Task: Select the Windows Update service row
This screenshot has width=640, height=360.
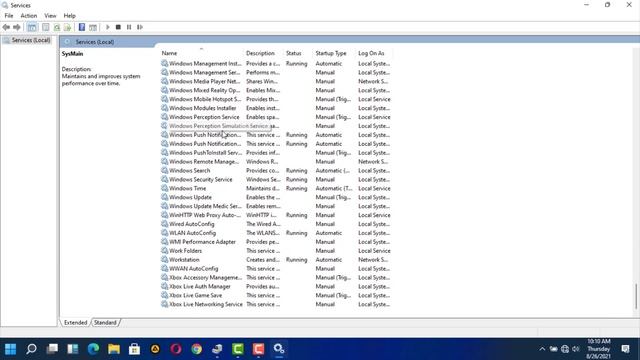Action: tap(276, 197)
